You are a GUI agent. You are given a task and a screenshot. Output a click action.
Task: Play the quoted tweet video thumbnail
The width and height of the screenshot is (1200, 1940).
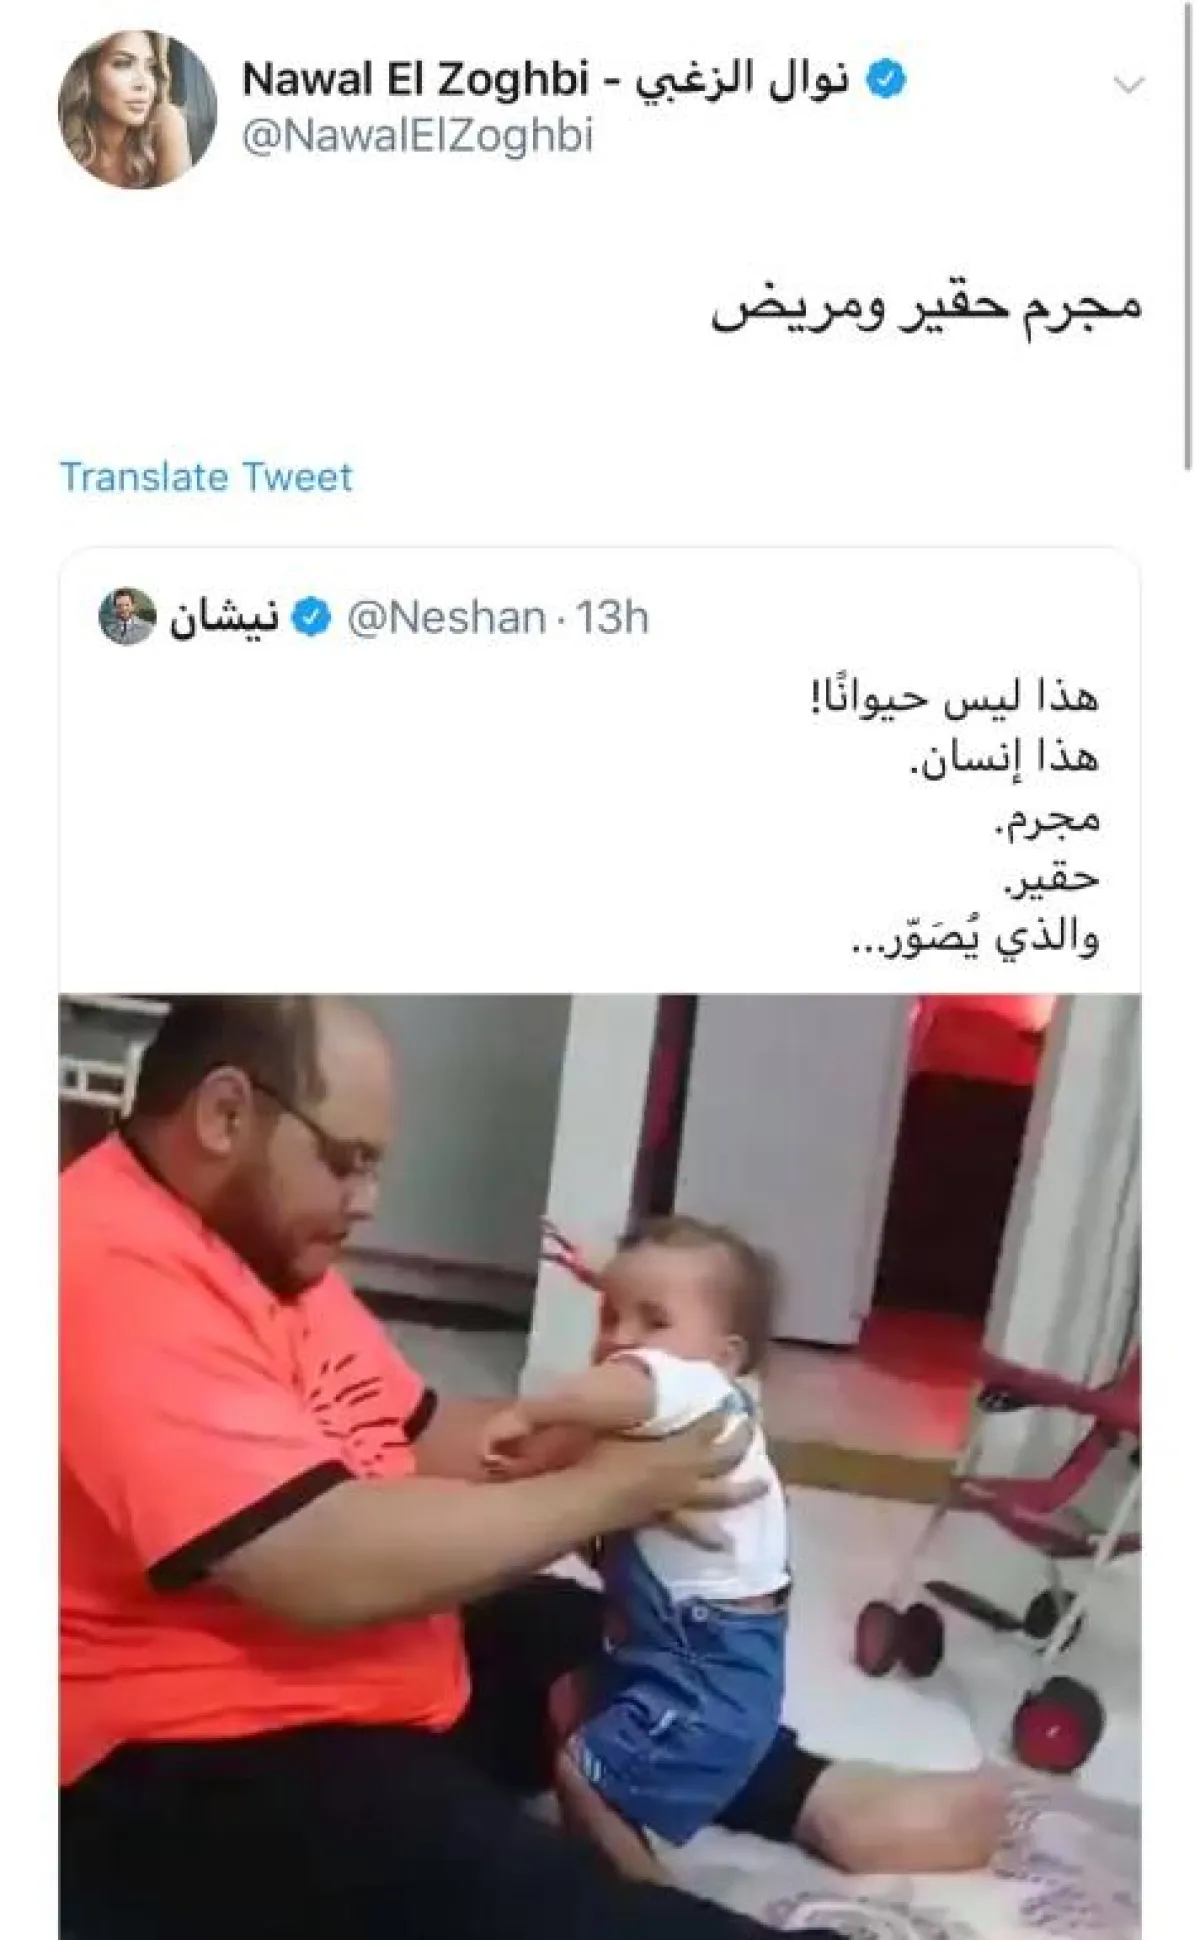tap(600, 1466)
